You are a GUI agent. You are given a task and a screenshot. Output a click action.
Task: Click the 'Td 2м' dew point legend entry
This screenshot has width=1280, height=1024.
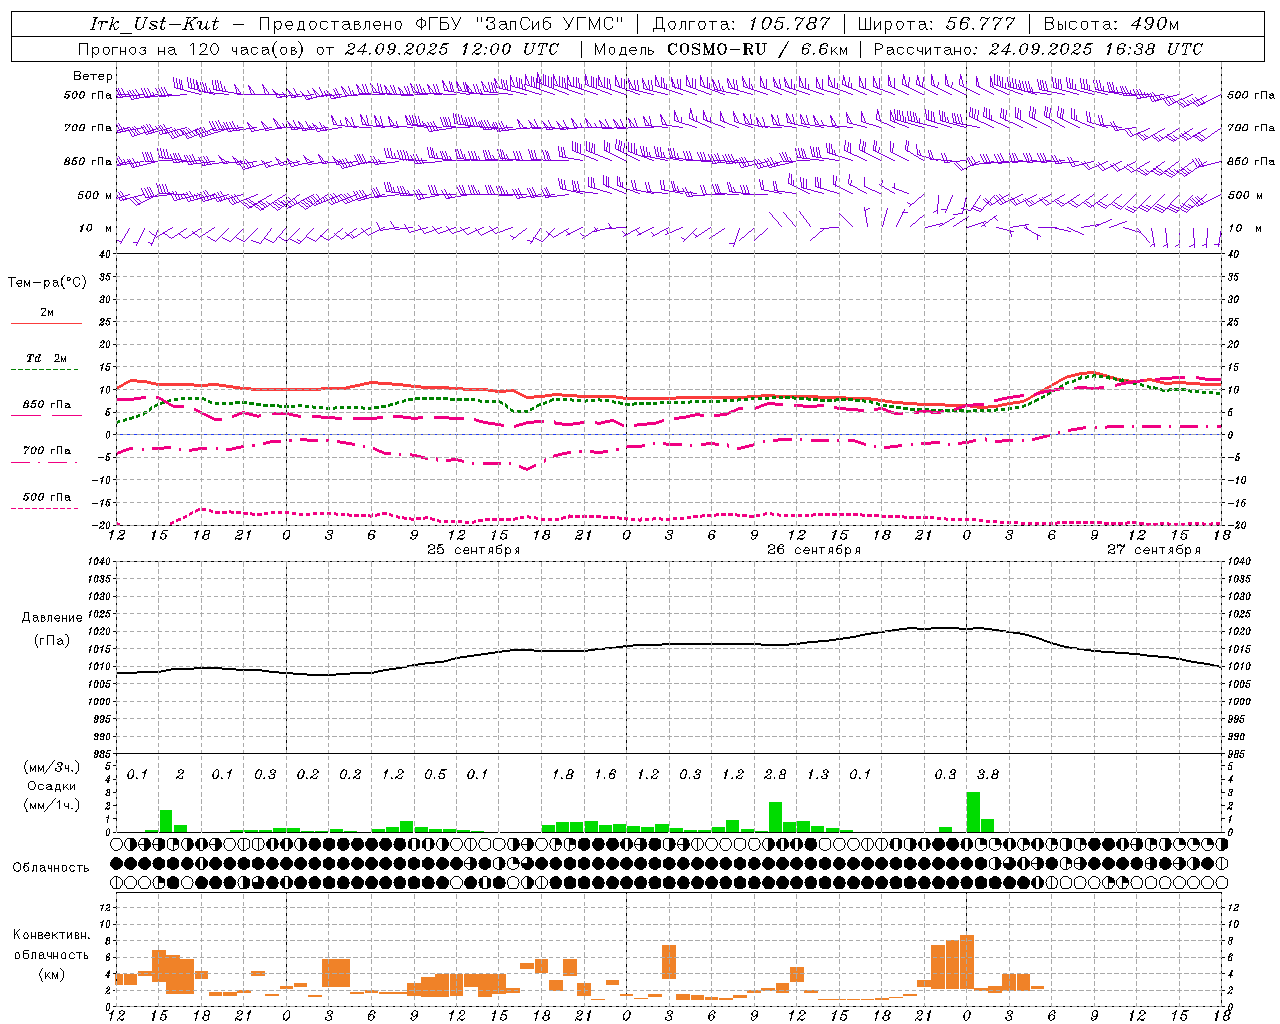[47, 358]
